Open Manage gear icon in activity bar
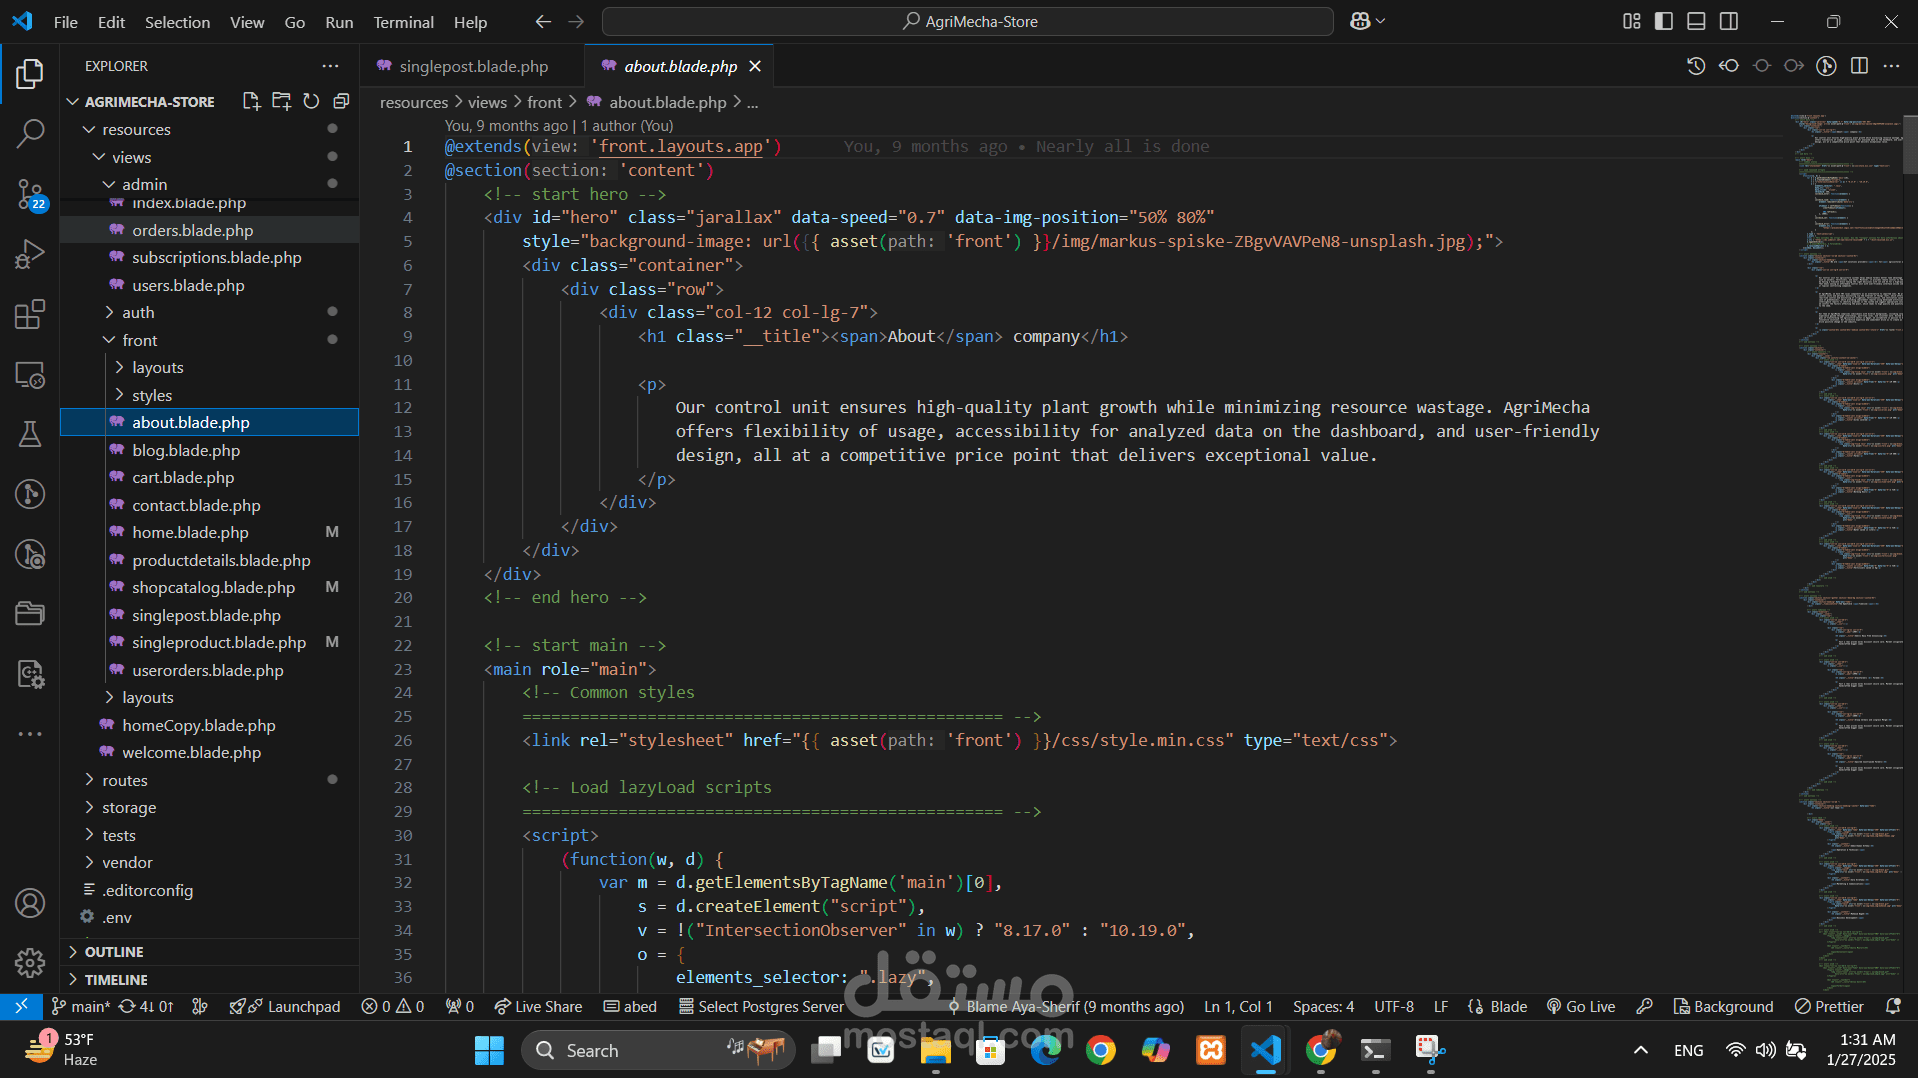Image resolution: width=1918 pixels, height=1078 pixels. (x=30, y=962)
